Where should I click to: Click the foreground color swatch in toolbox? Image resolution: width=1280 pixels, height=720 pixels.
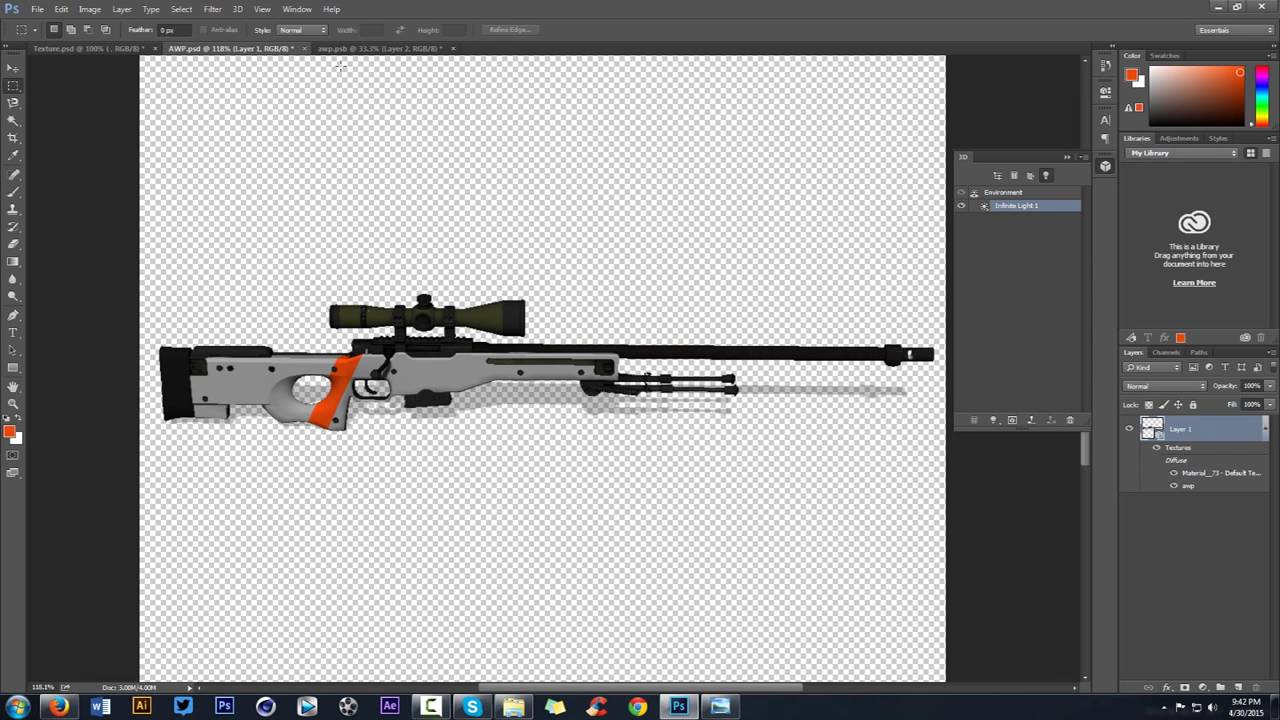click(9, 432)
